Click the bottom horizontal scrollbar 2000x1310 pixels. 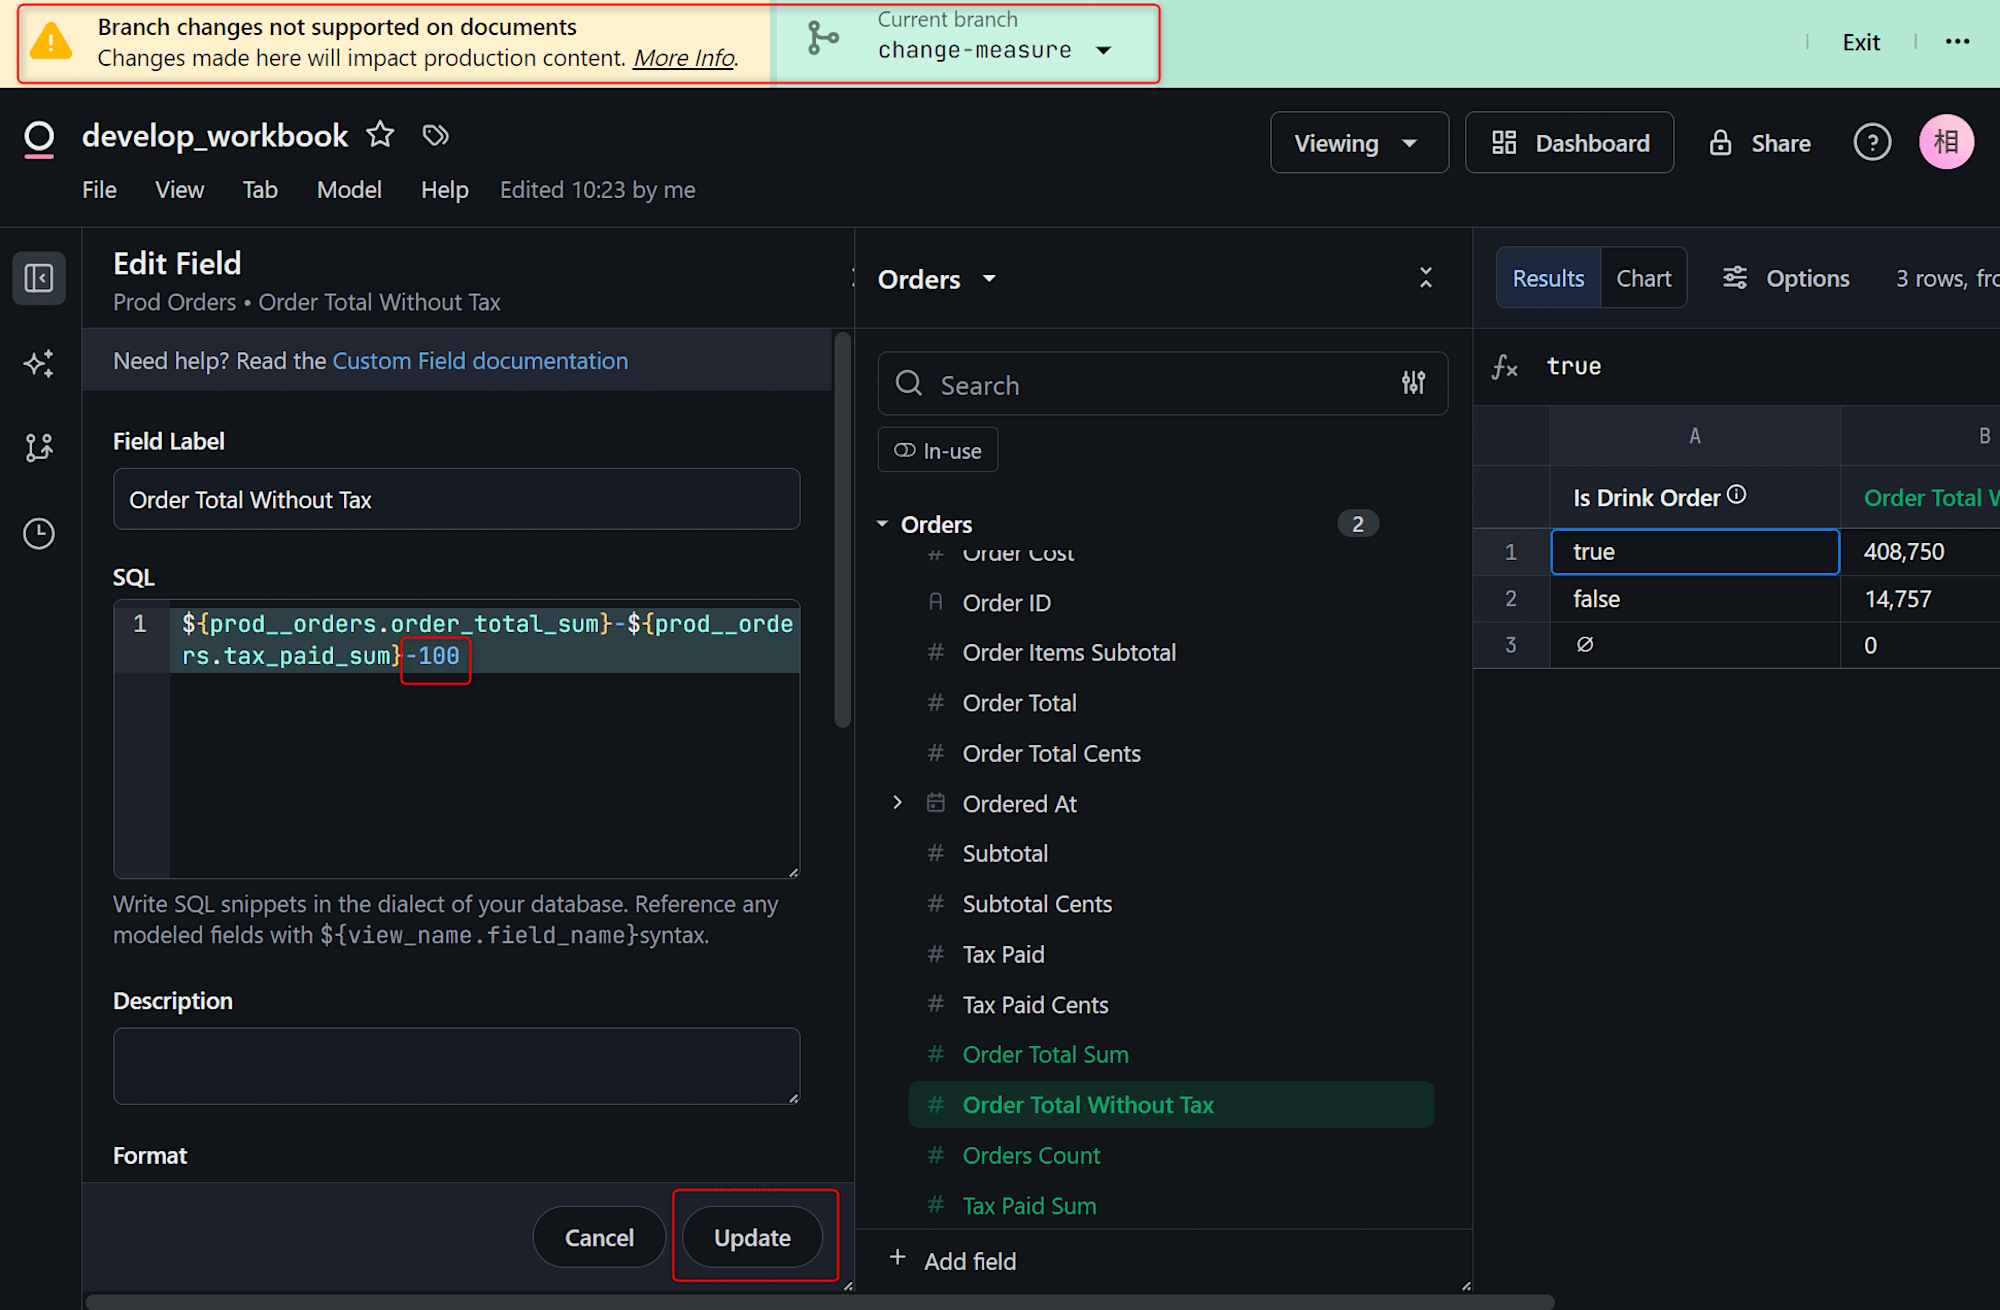coord(819,1301)
